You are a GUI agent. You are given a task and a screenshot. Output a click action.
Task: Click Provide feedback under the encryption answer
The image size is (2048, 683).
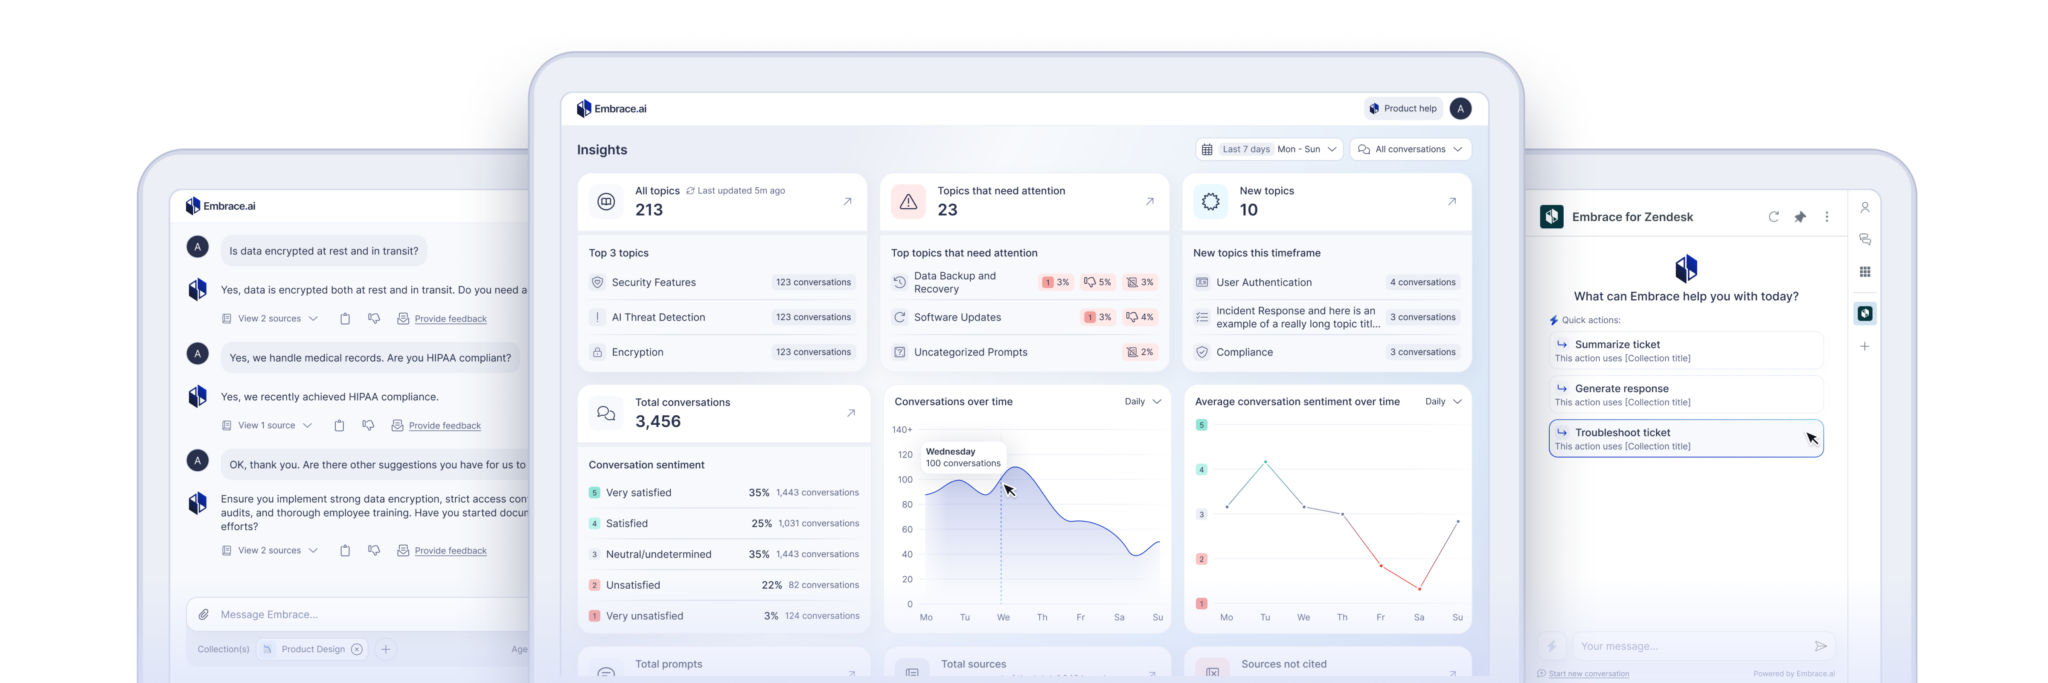[443, 319]
